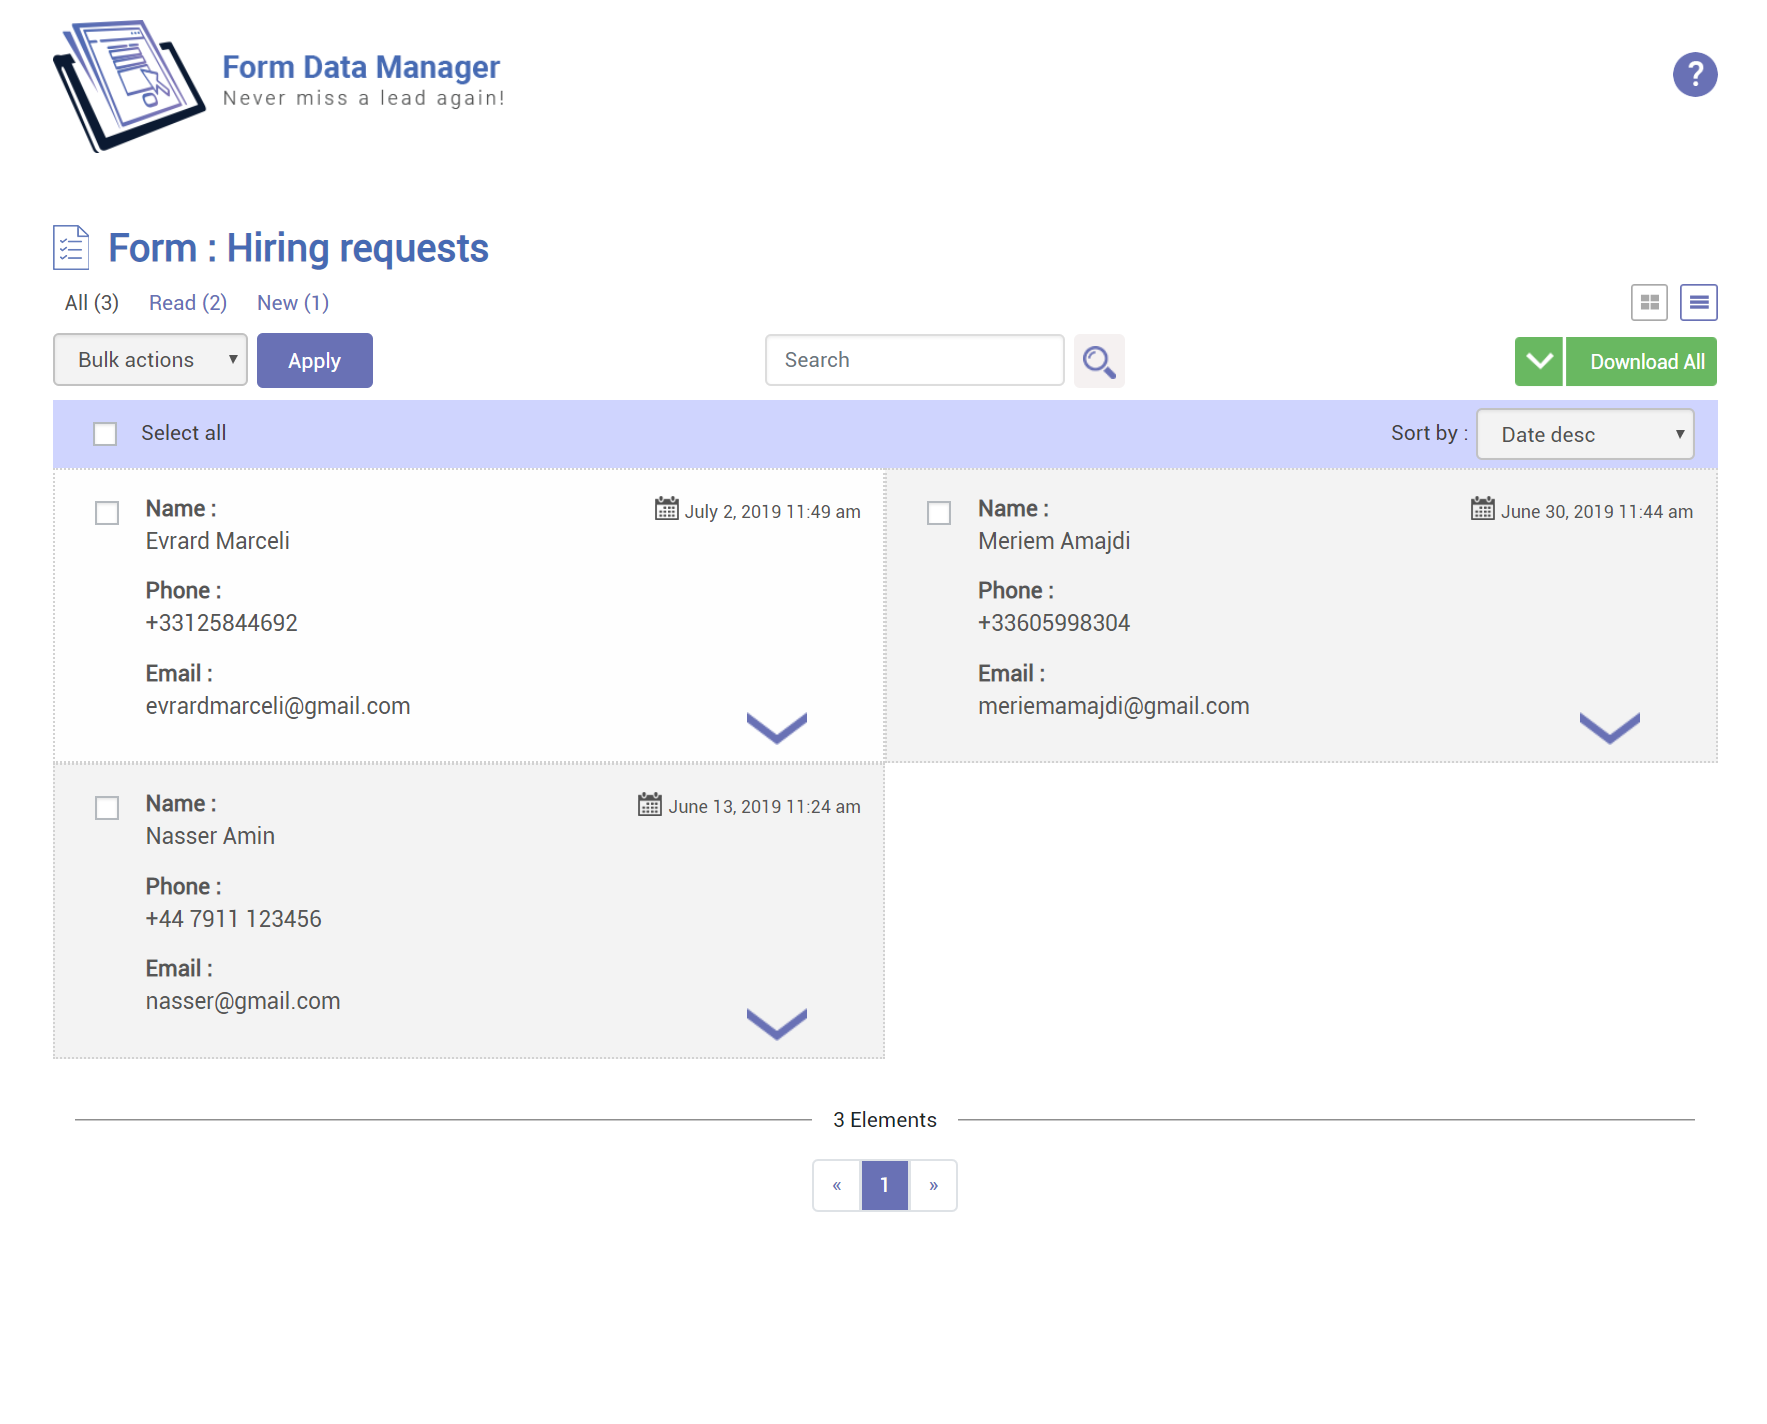Screen dimensions: 1767x1424
Task: Filter by New (1) submissions
Action: click(292, 303)
